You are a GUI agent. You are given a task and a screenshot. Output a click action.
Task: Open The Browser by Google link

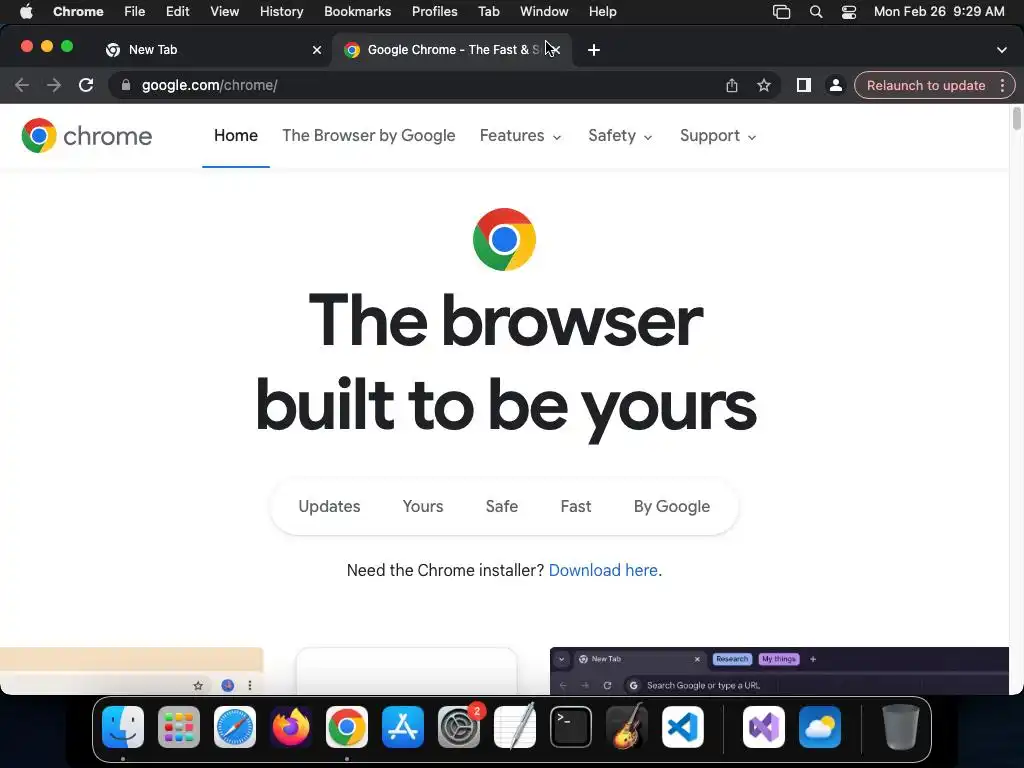pyautogui.click(x=368, y=136)
